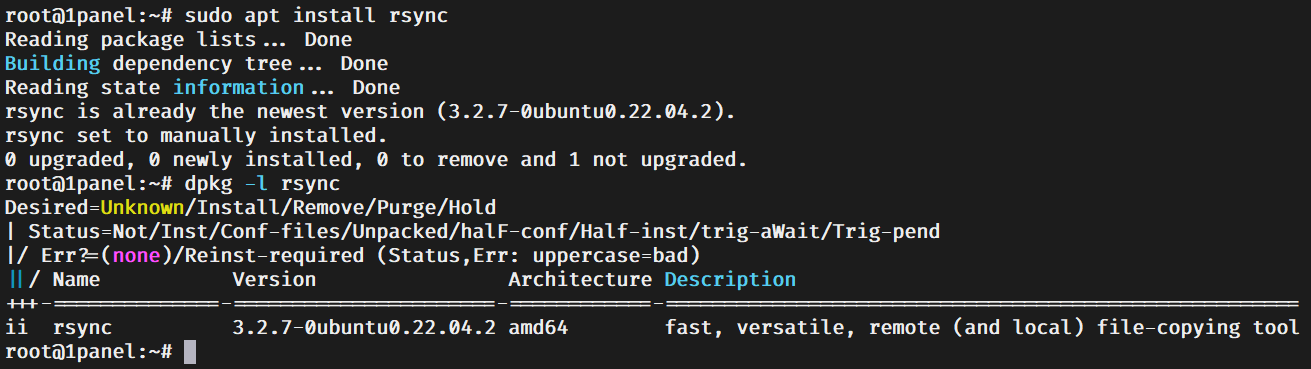Click the 'Version' column header

[x=274, y=279]
